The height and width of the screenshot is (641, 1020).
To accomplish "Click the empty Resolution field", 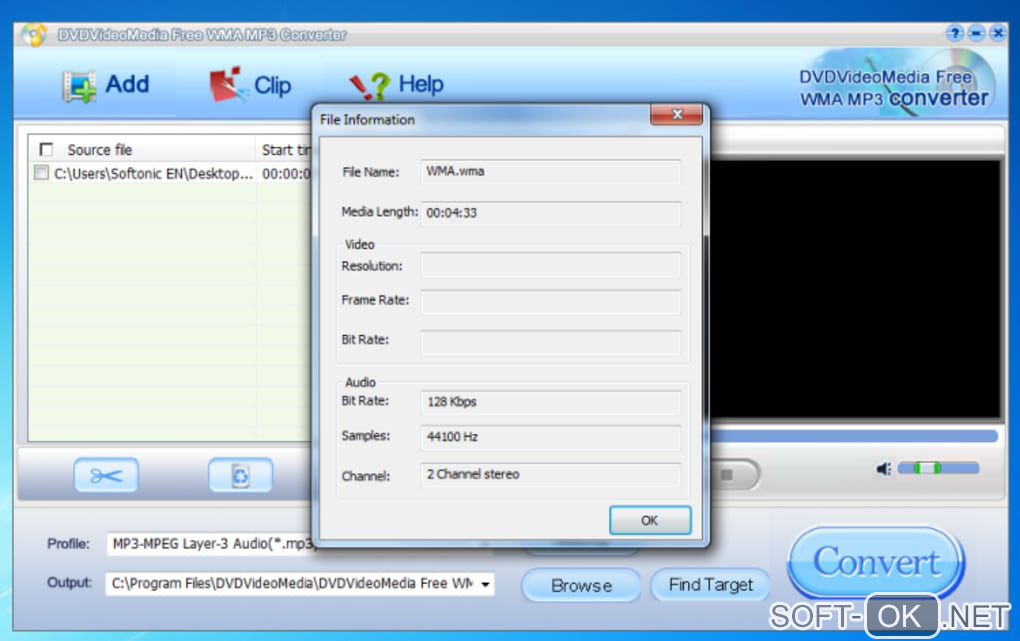I will coord(550,266).
